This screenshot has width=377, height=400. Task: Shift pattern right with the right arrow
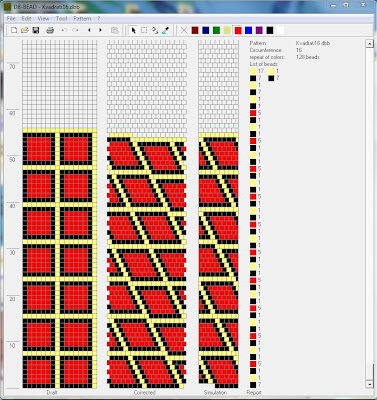tap(100, 30)
